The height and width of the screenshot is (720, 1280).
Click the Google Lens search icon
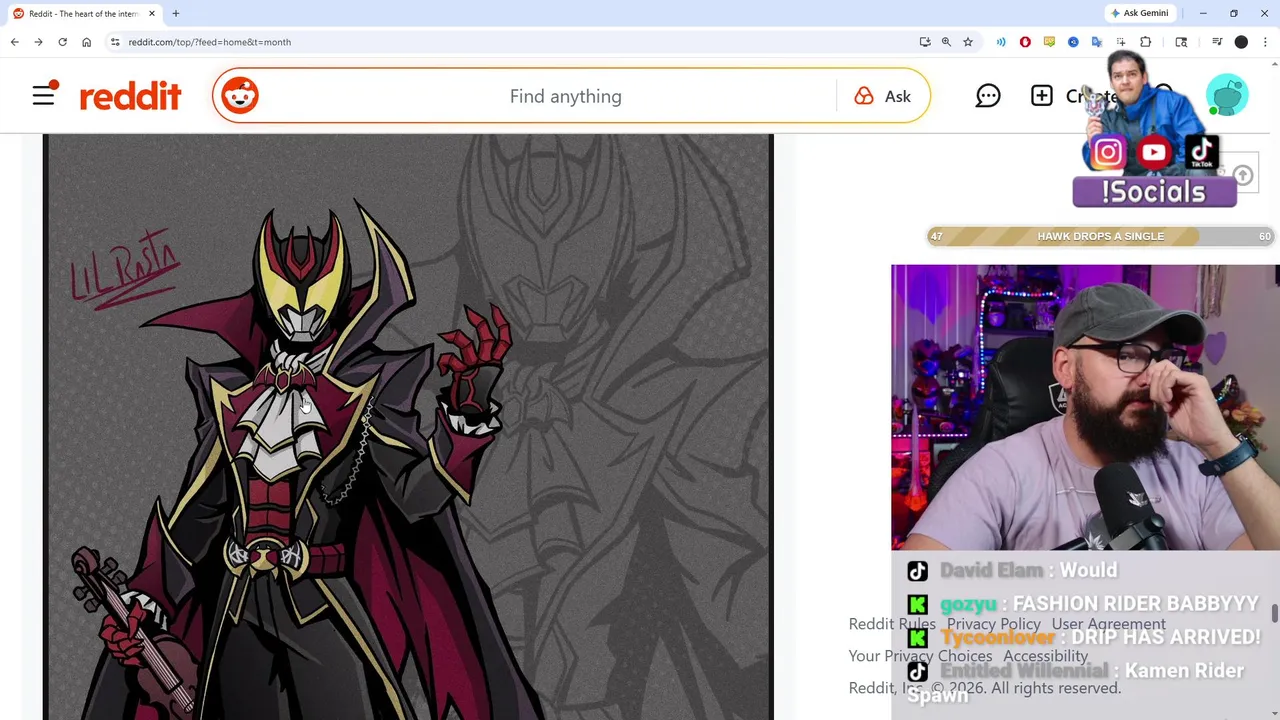(1181, 42)
